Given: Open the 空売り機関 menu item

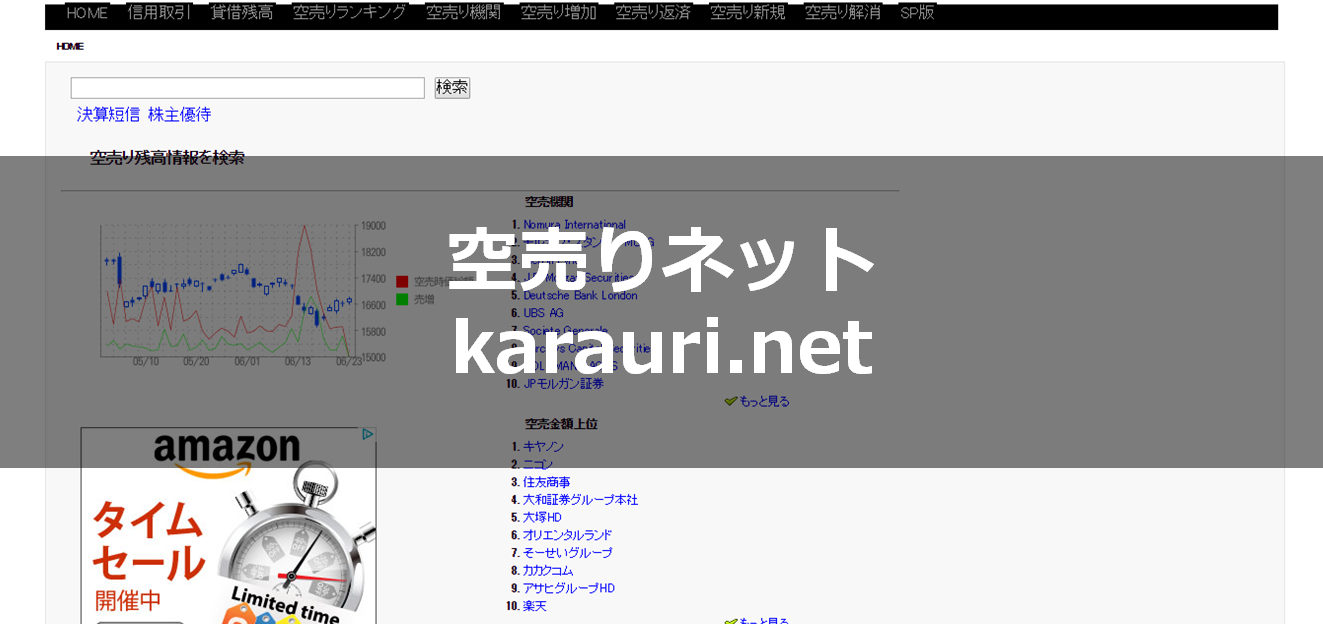Looking at the screenshot, I should point(464,13).
